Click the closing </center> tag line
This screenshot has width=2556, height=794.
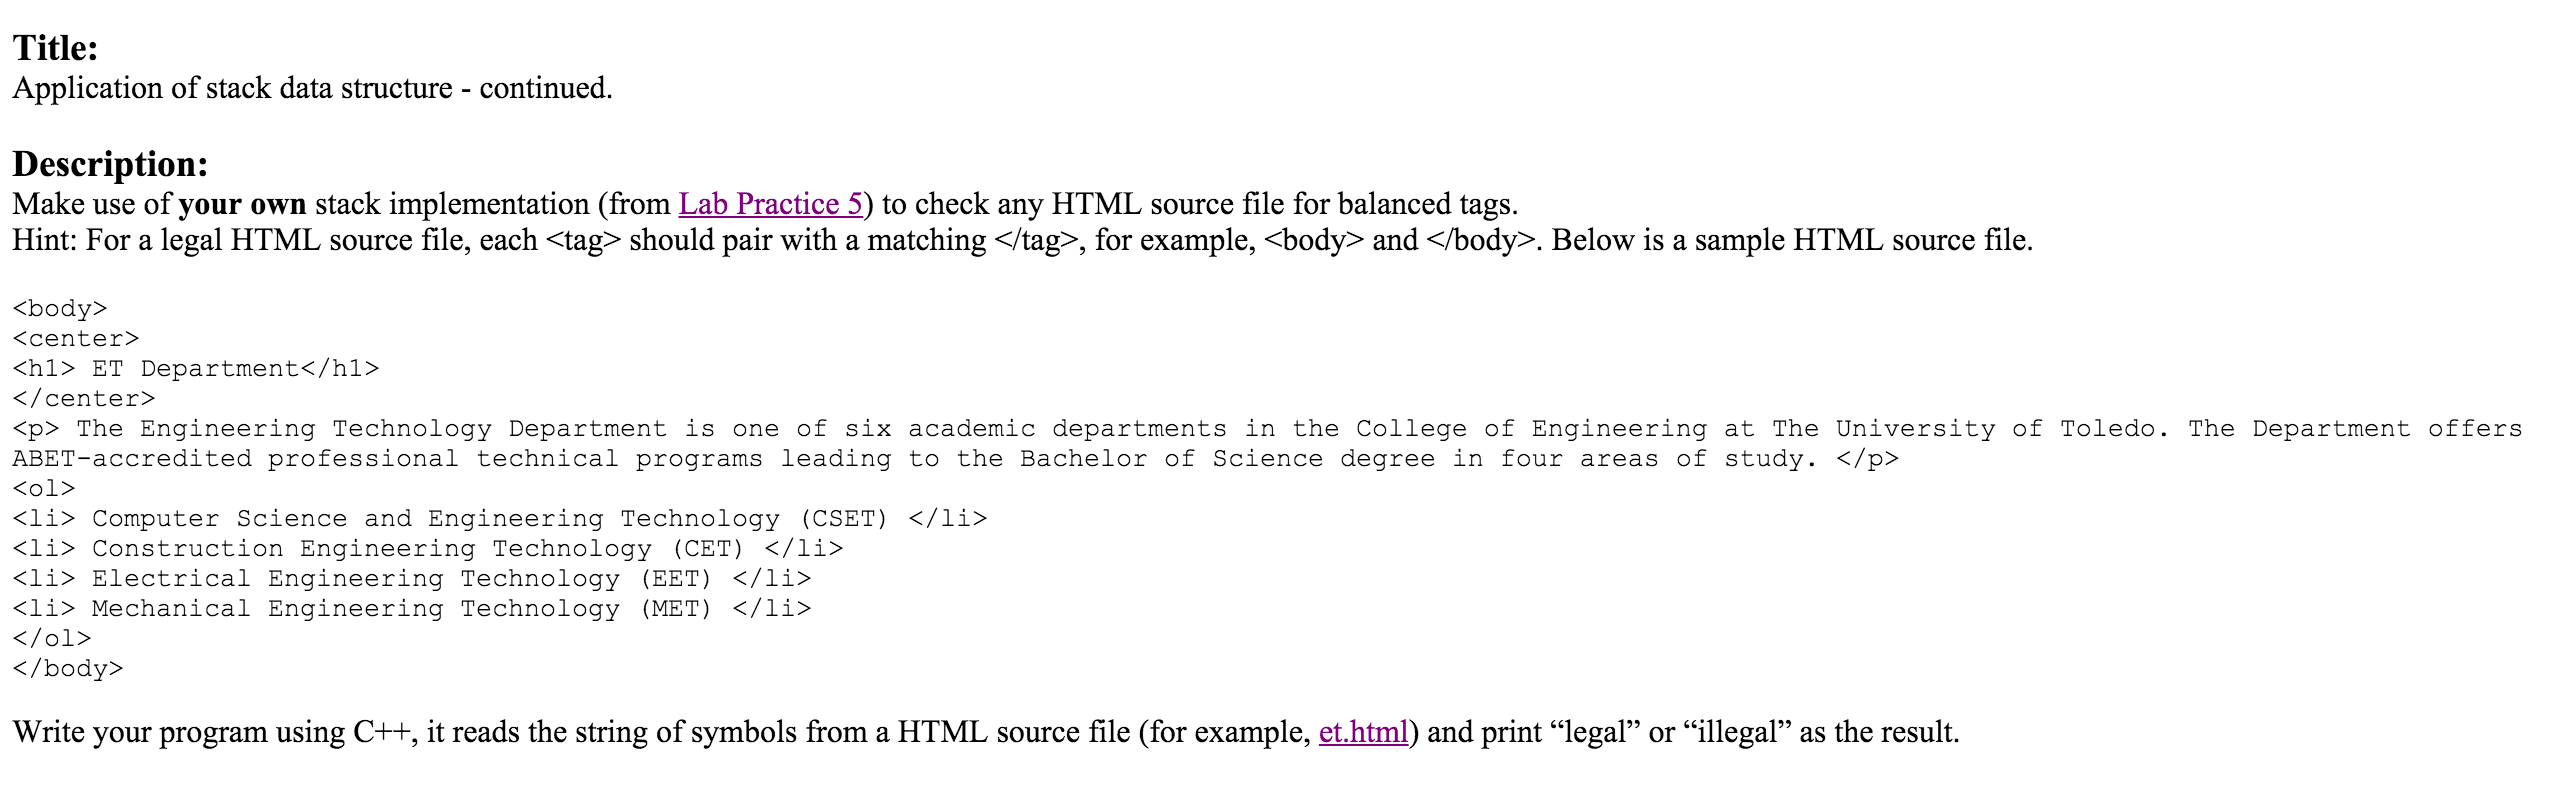pos(84,399)
